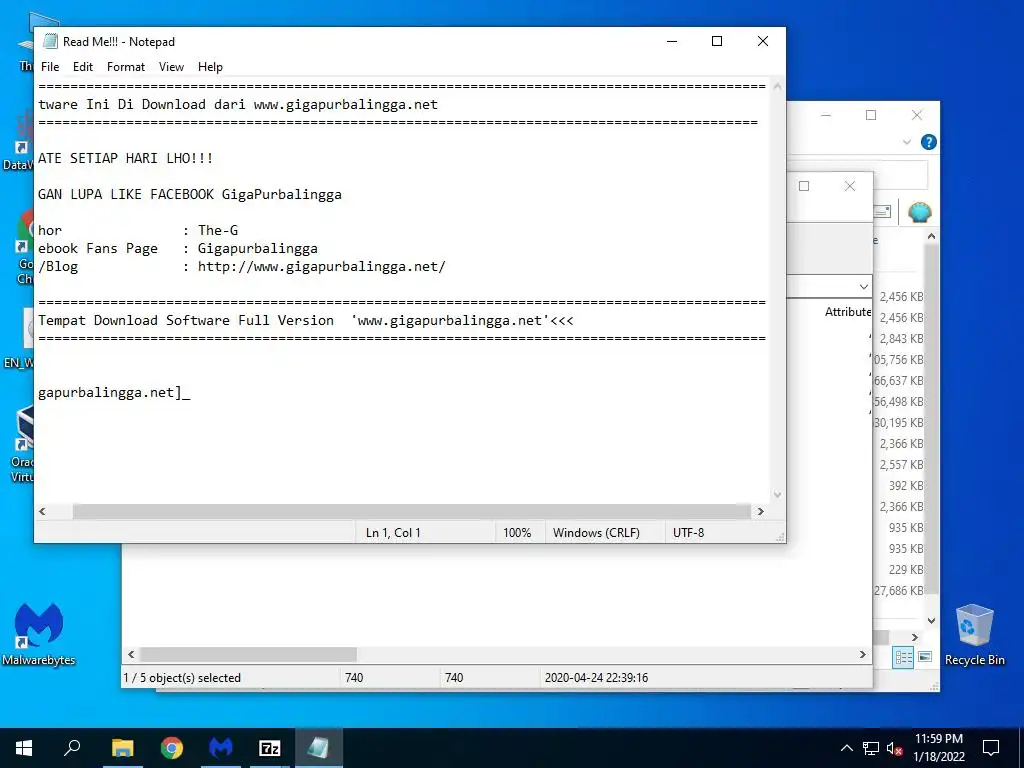The image size is (1024, 768).
Task: Click the '2,843 KB' size entry
Action: point(901,339)
